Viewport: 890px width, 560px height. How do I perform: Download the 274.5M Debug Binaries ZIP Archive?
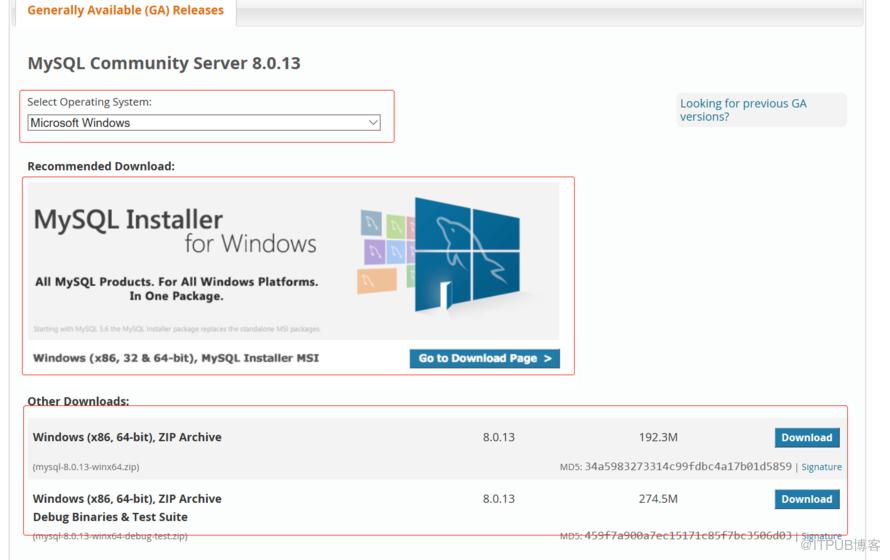(807, 499)
